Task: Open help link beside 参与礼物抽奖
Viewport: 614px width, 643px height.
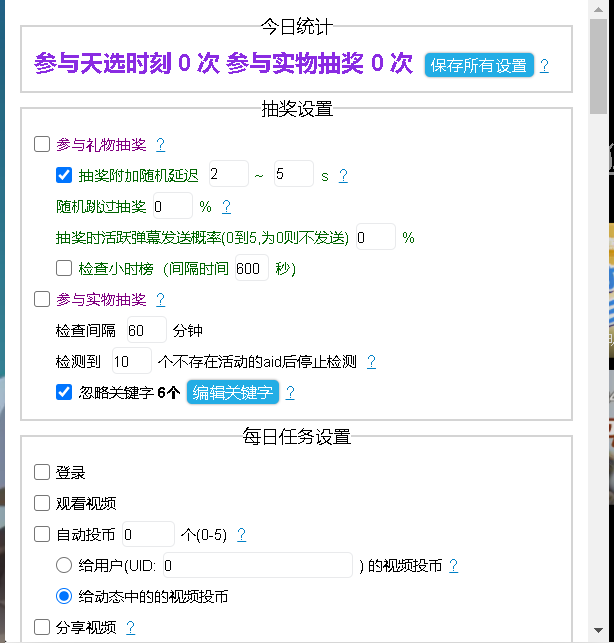Action: tap(160, 145)
